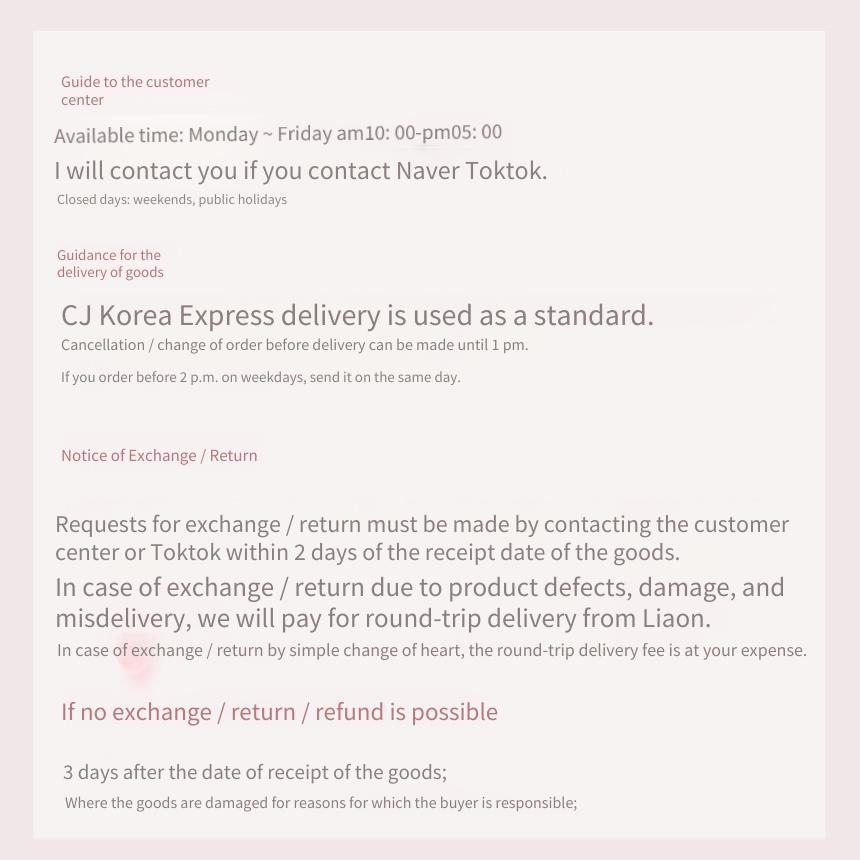Viewport: 860px width, 860px height.
Task: Click the "Requests for exchange / return" sentence
Action: point(422,524)
